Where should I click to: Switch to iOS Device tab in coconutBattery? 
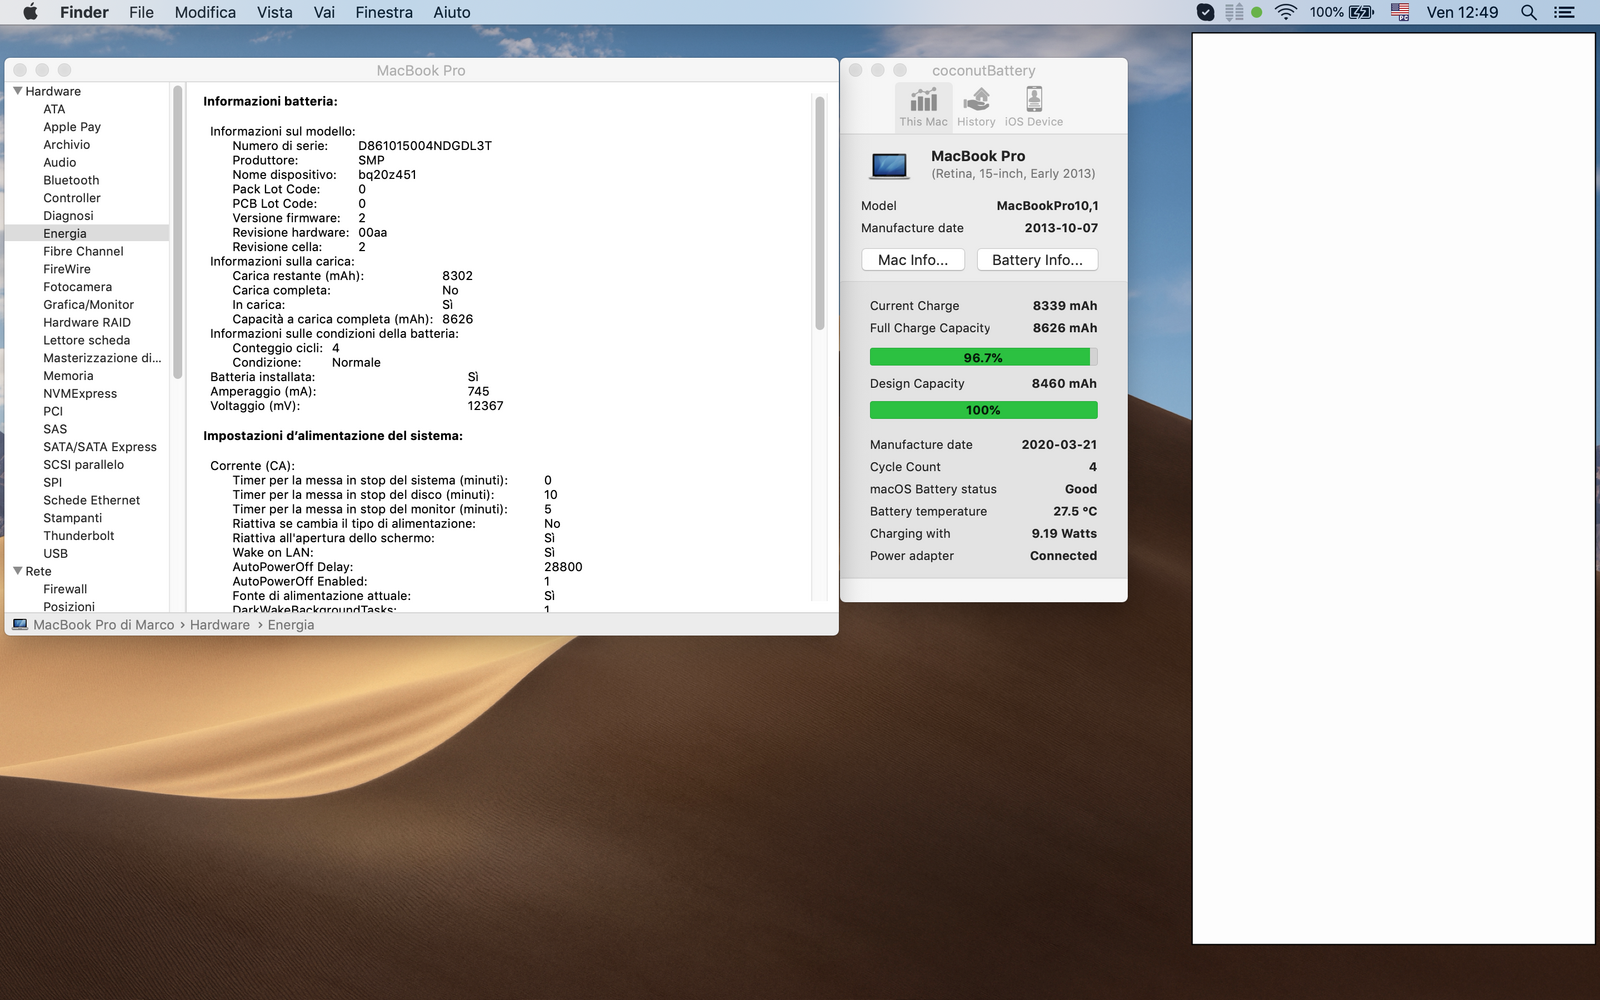pyautogui.click(x=1034, y=107)
